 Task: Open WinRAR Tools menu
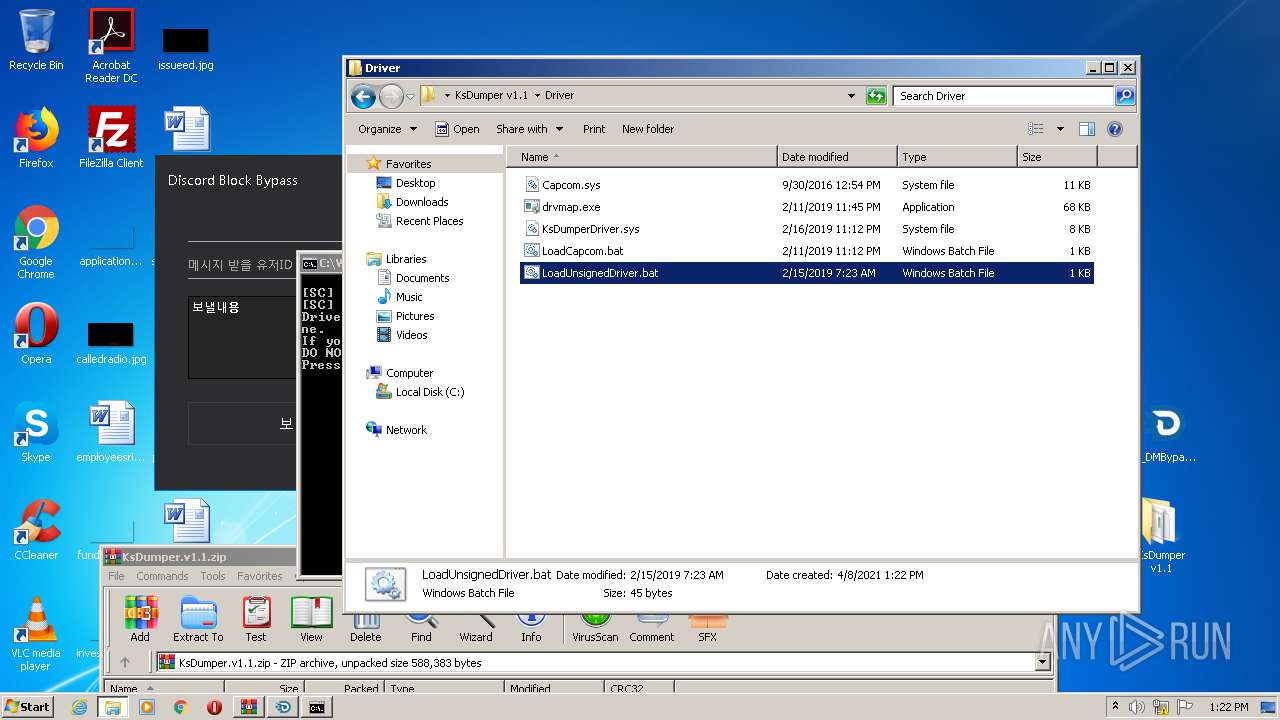[213, 576]
